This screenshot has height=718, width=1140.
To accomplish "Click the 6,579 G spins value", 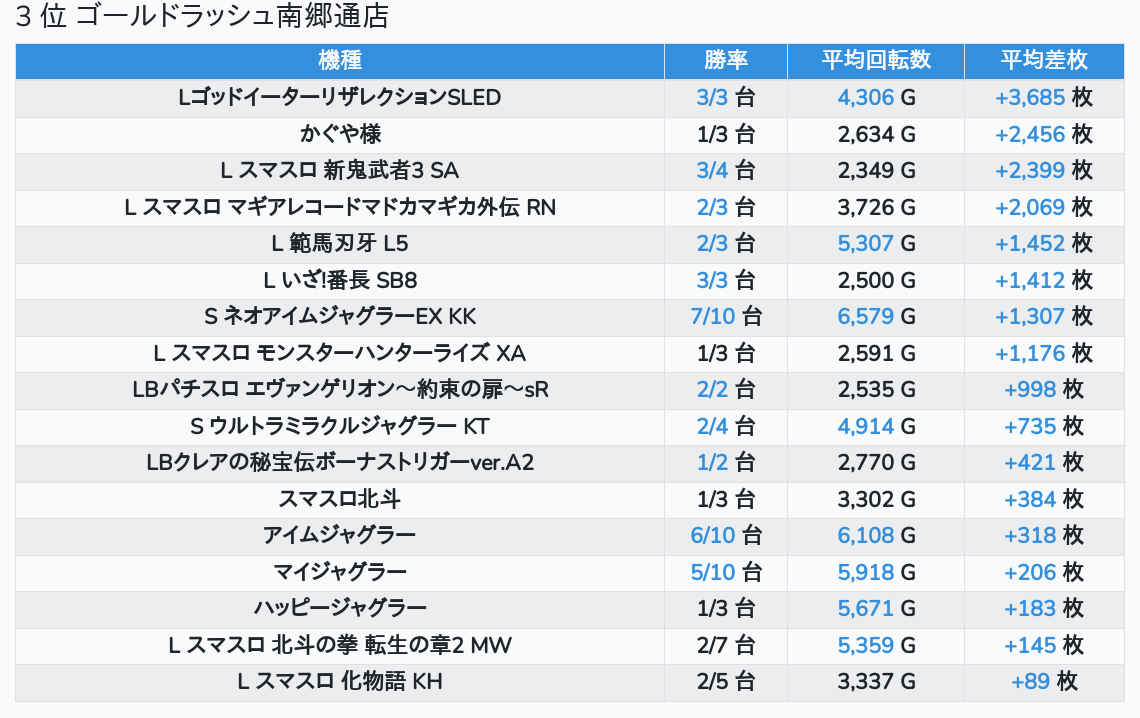I will pos(865,317).
